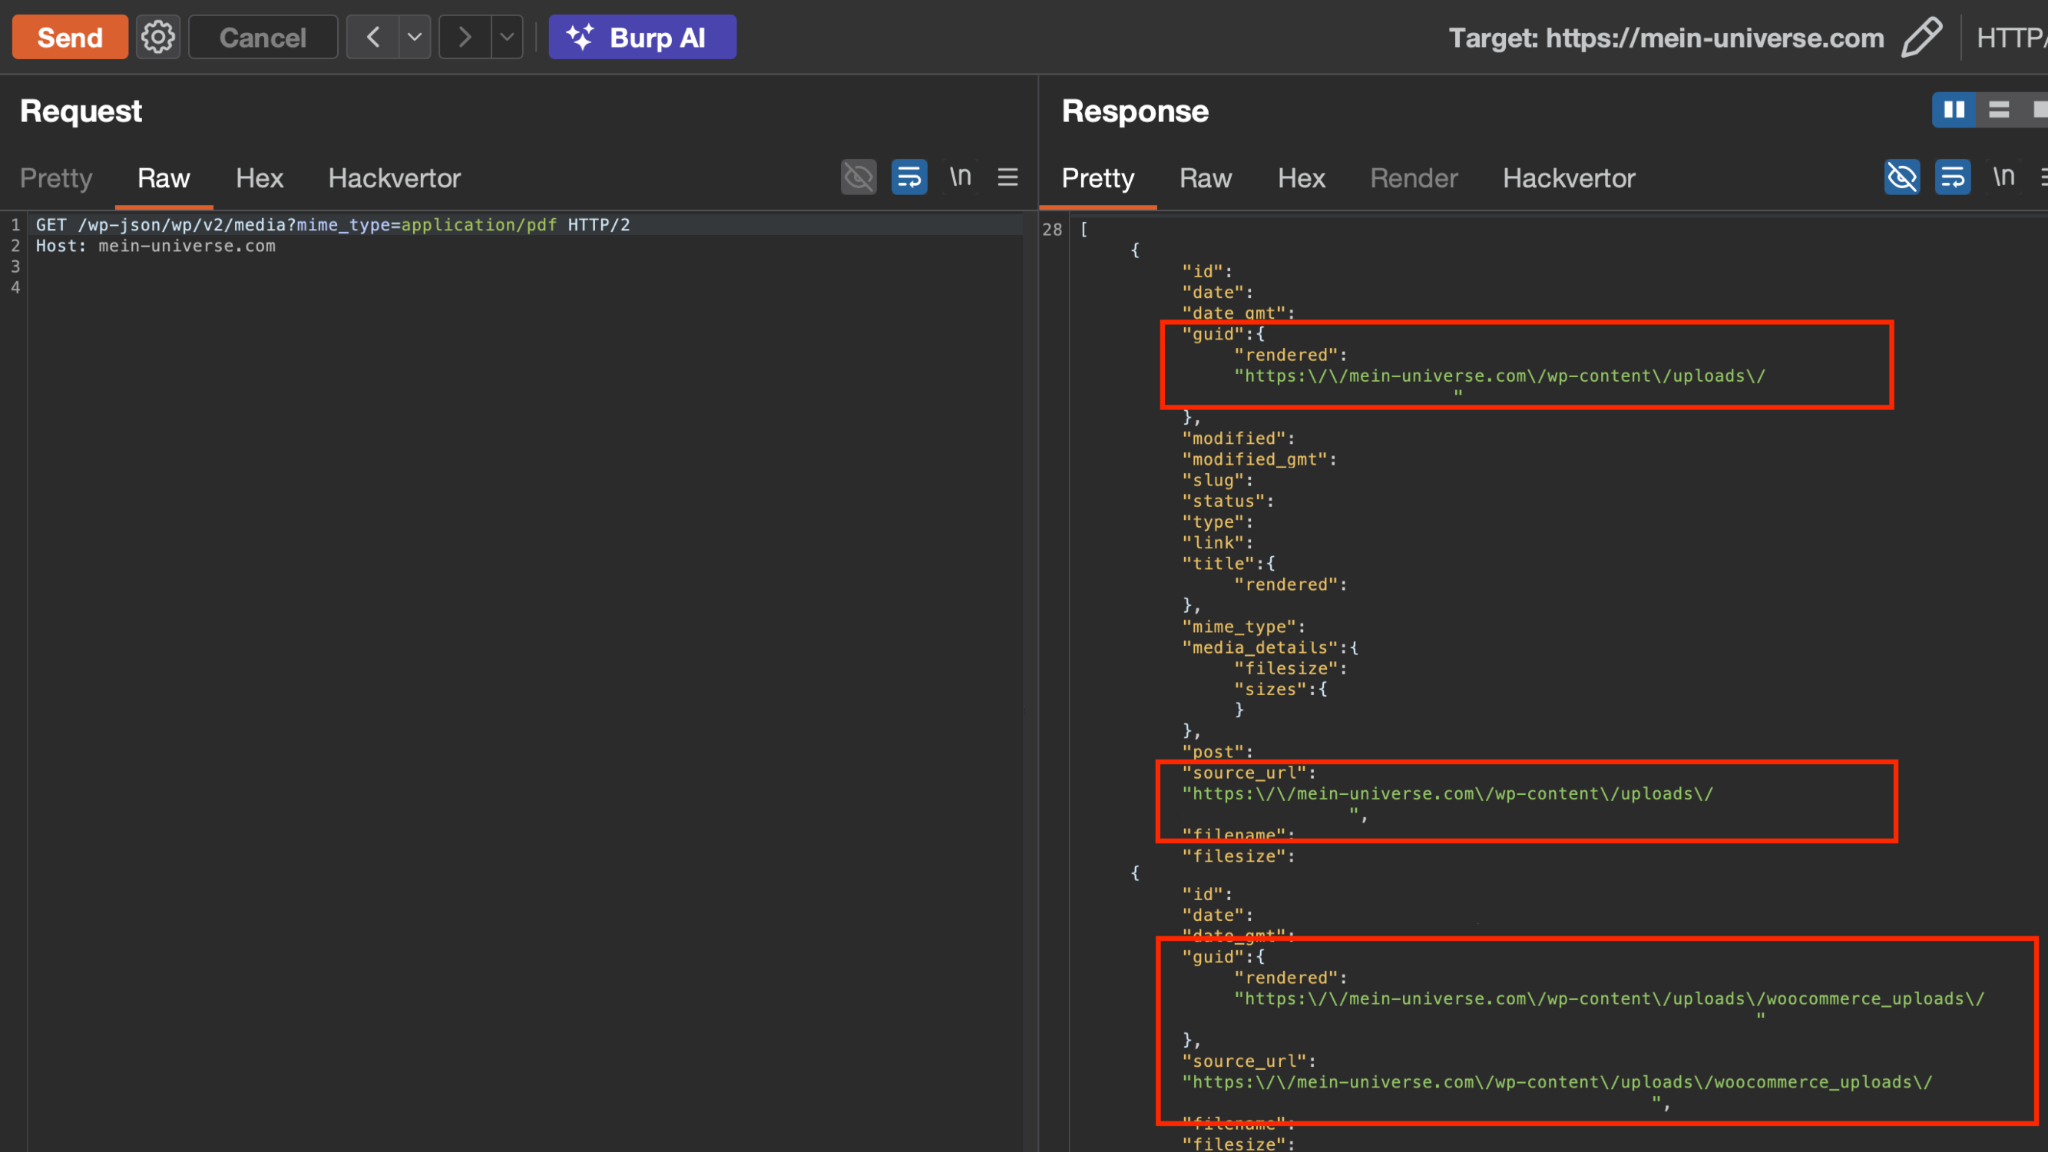Expand the back history dropdown arrow
This screenshot has height=1152, width=2048.
pyautogui.click(x=415, y=37)
